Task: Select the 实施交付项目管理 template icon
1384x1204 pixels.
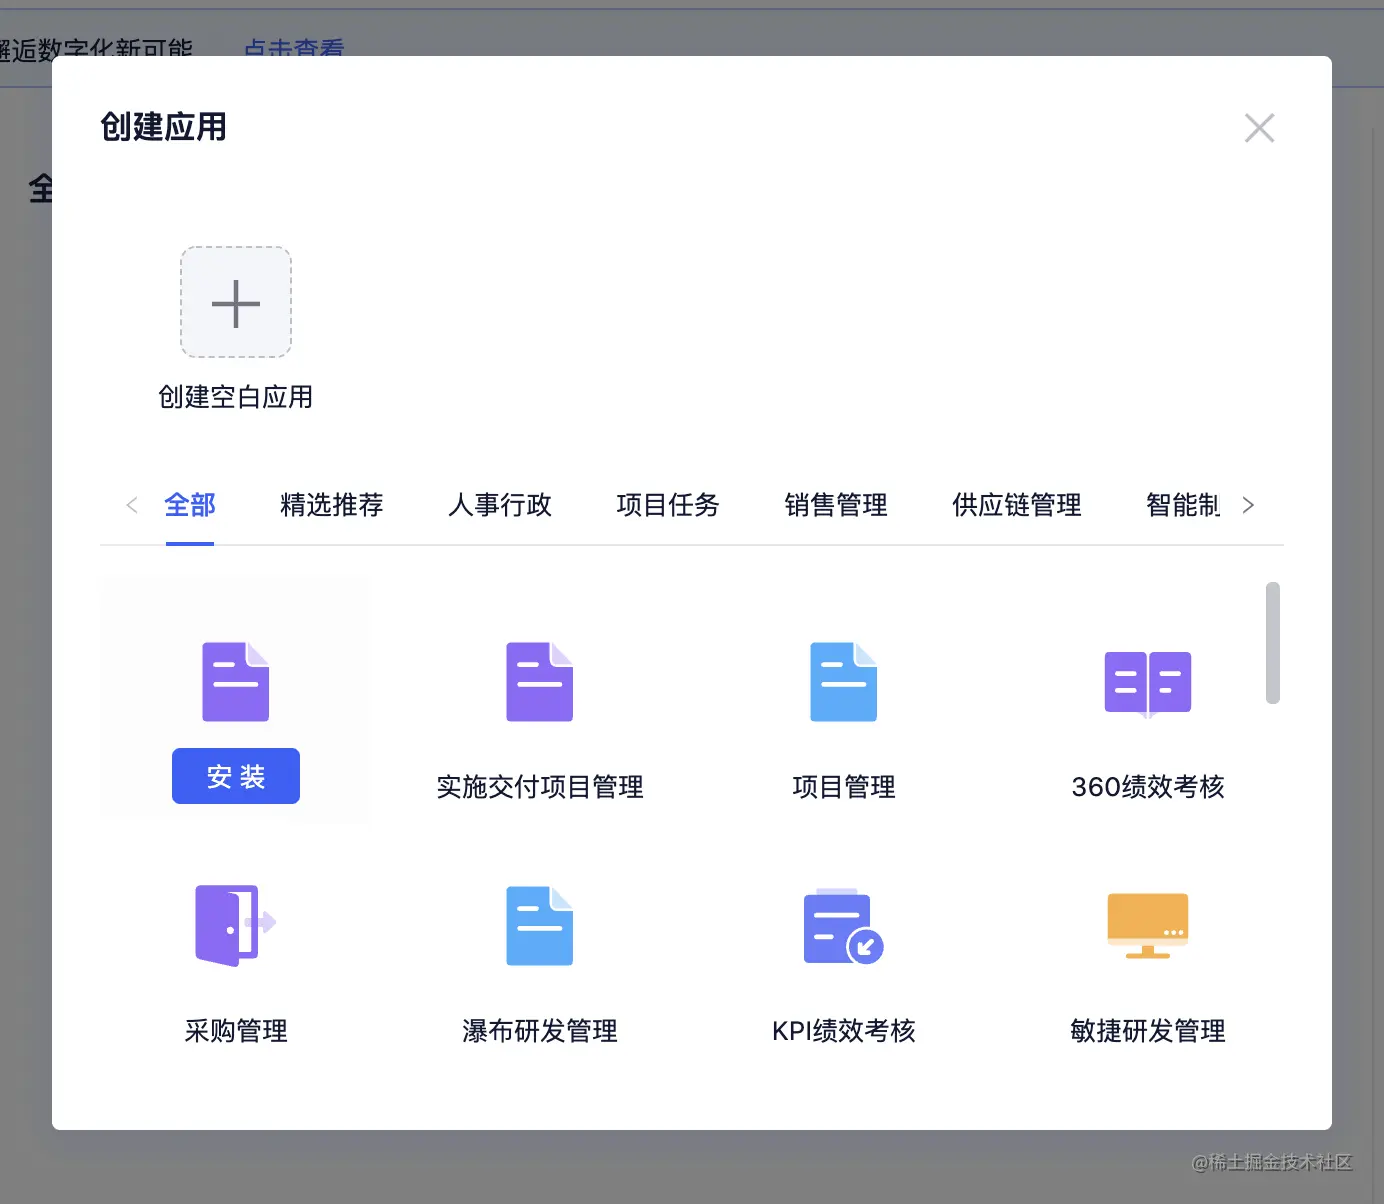Action: click(x=540, y=682)
